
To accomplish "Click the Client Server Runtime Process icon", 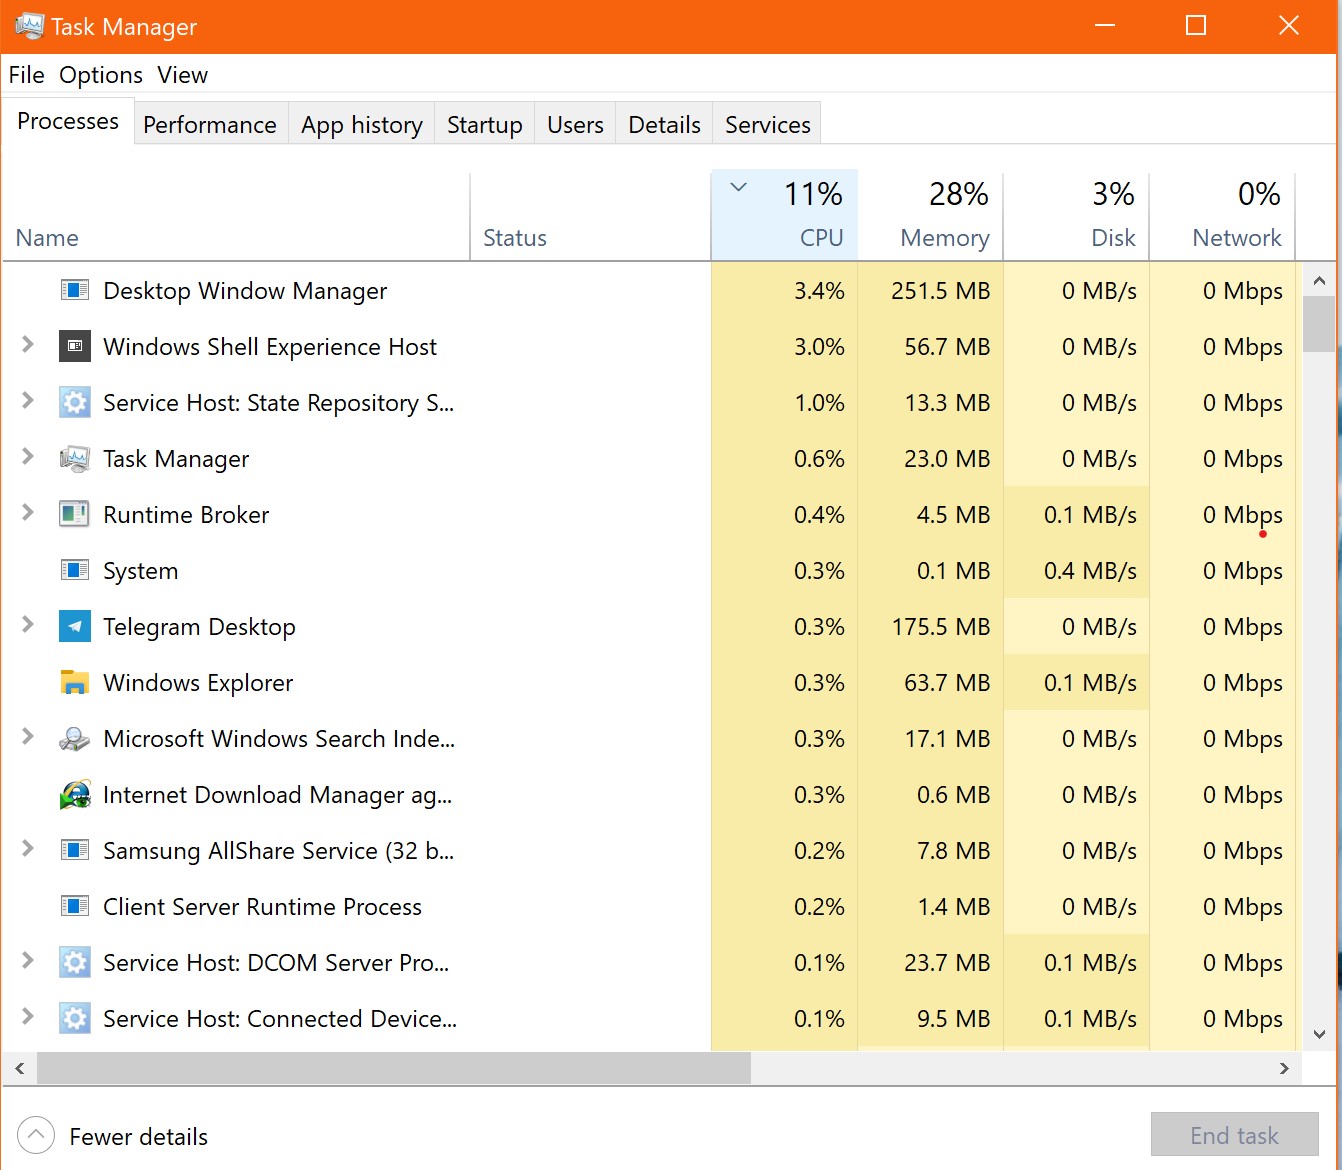I will (x=75, y=907).
